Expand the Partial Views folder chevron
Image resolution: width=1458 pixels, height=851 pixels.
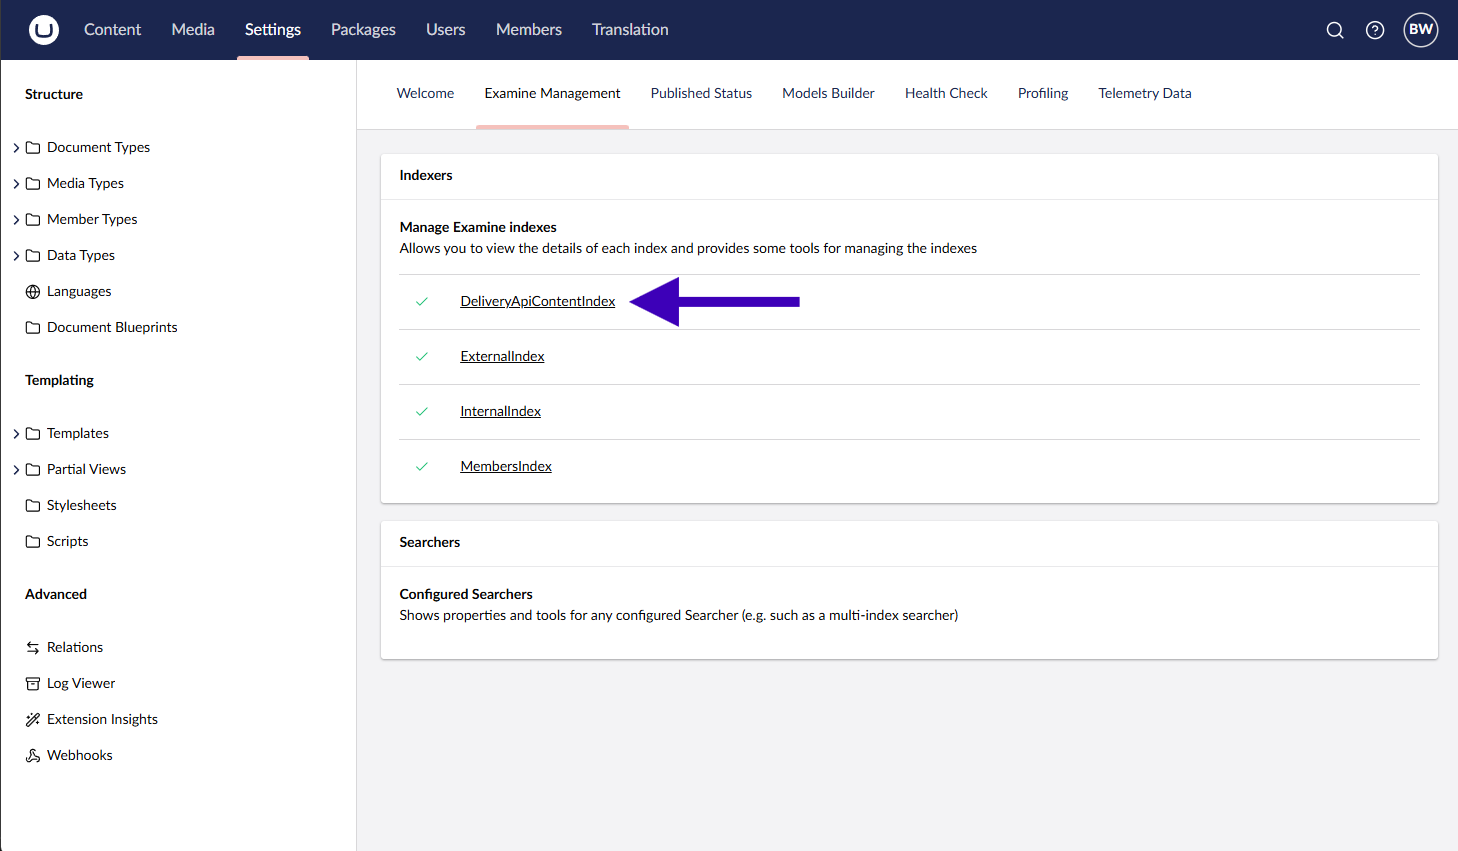pyautogui.click(x=16, y=470)
